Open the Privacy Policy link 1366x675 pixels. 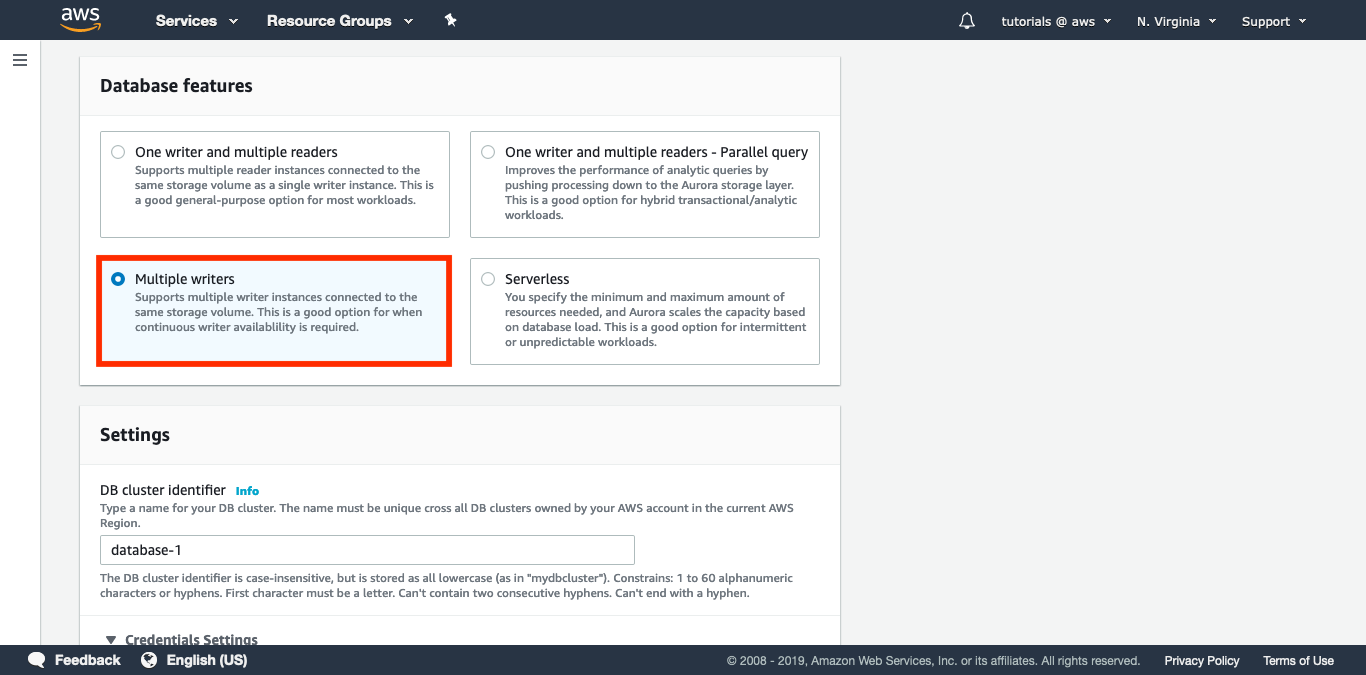[x=1201, y=660]
